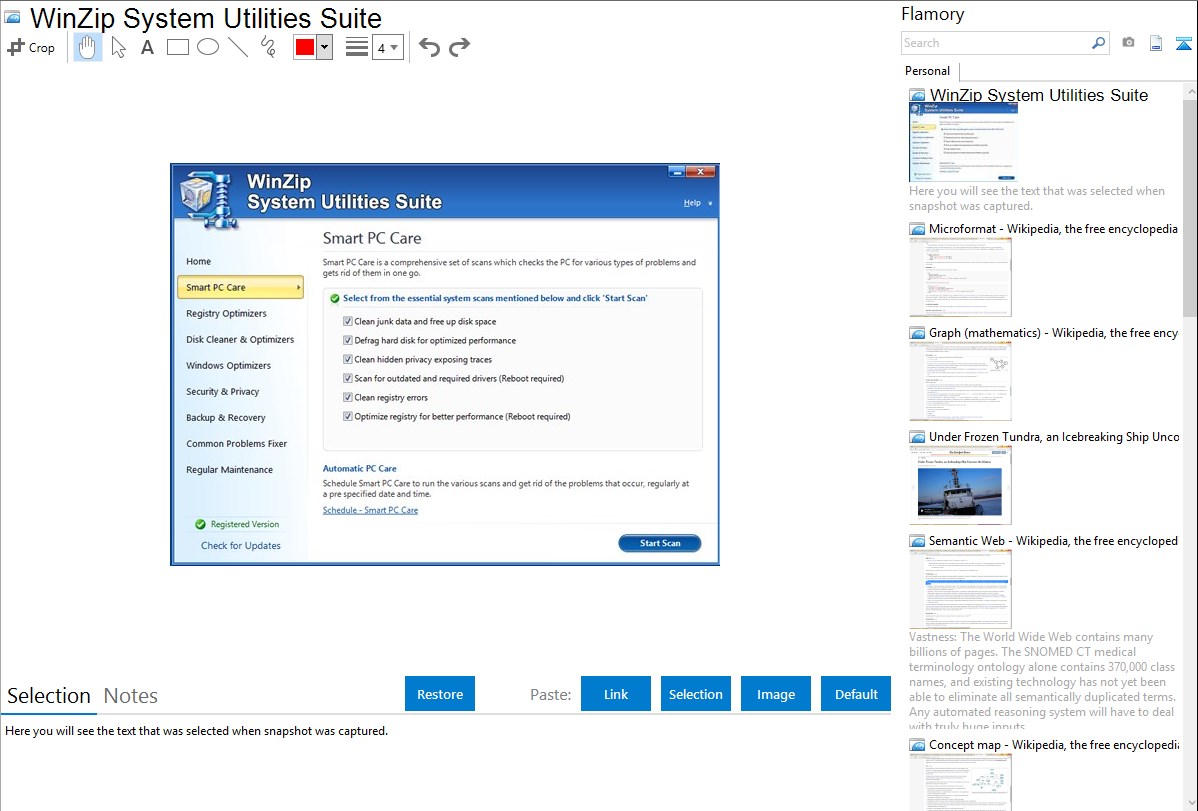Choose the text annotation tool
1198x811 pixels.
(x=147, y=47)
